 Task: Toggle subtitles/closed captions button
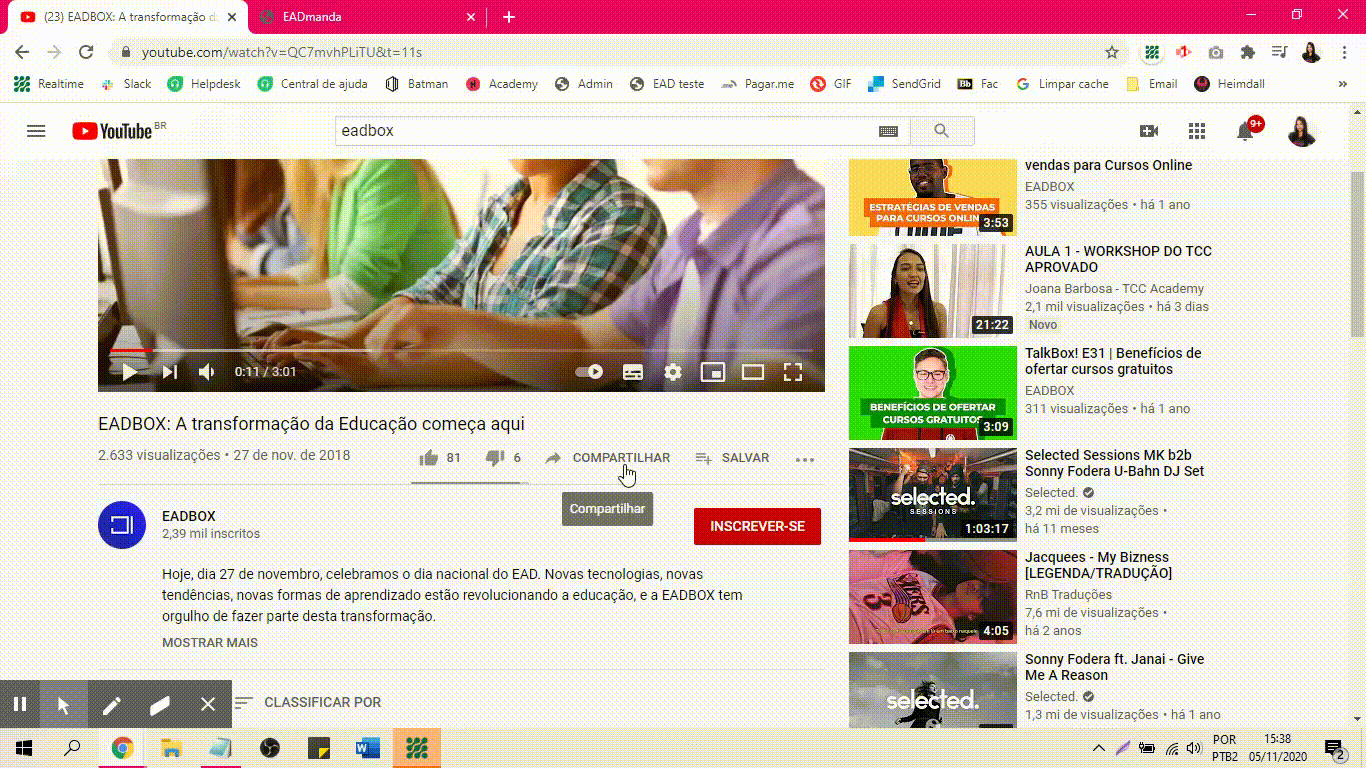coord(633,372)
